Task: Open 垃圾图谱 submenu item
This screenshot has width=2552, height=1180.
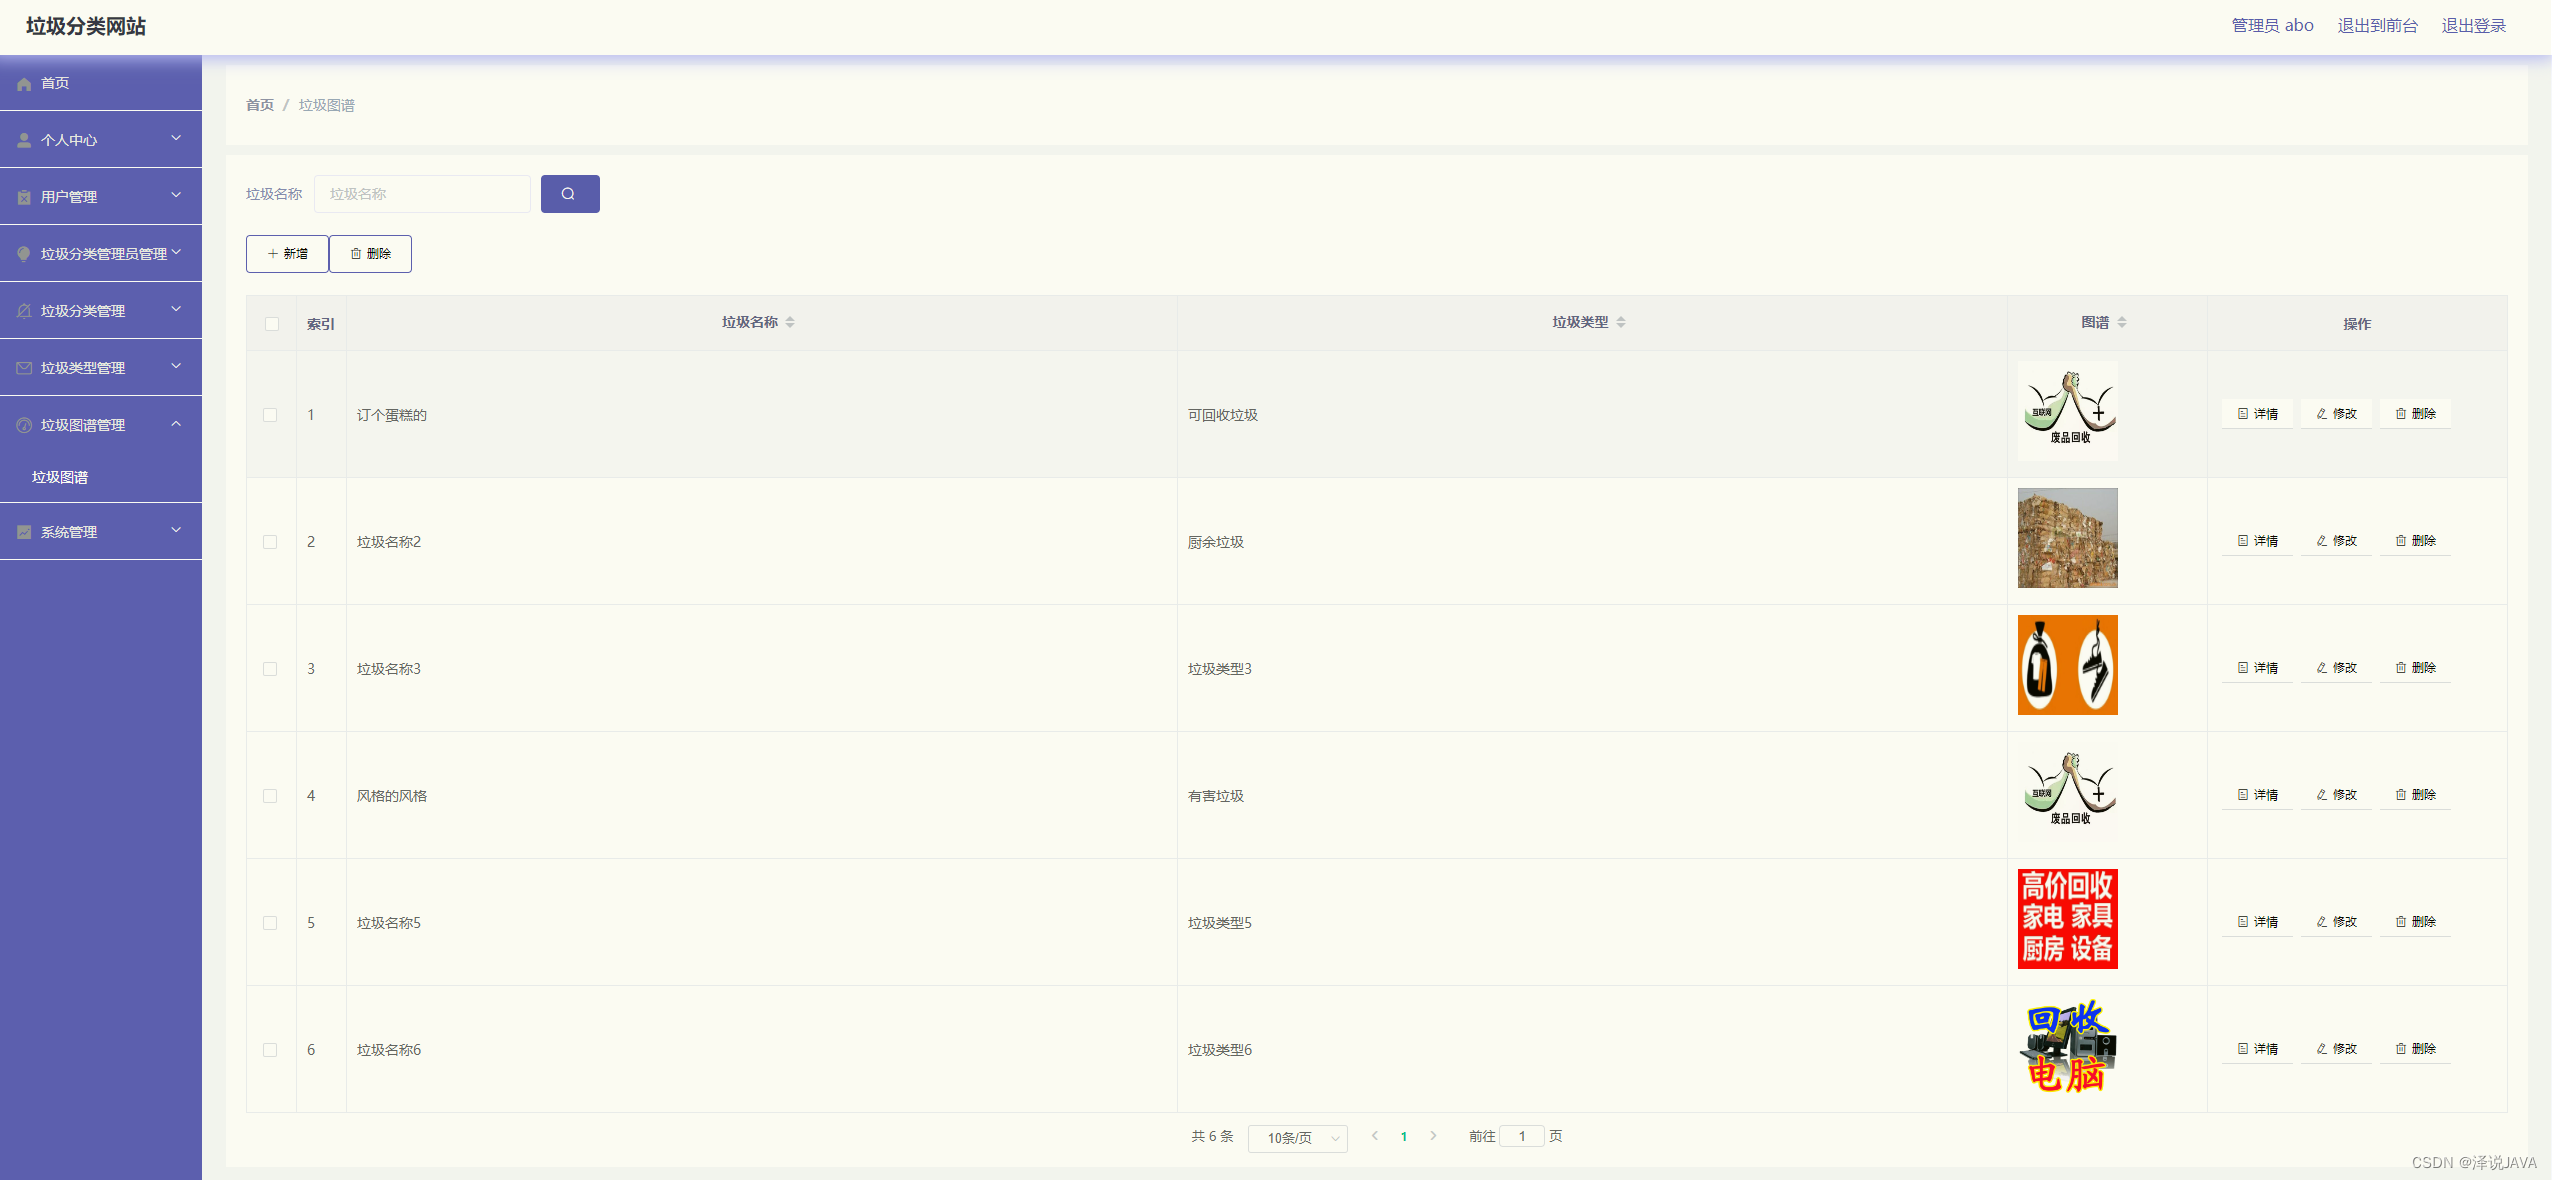Action: [60, 477]
